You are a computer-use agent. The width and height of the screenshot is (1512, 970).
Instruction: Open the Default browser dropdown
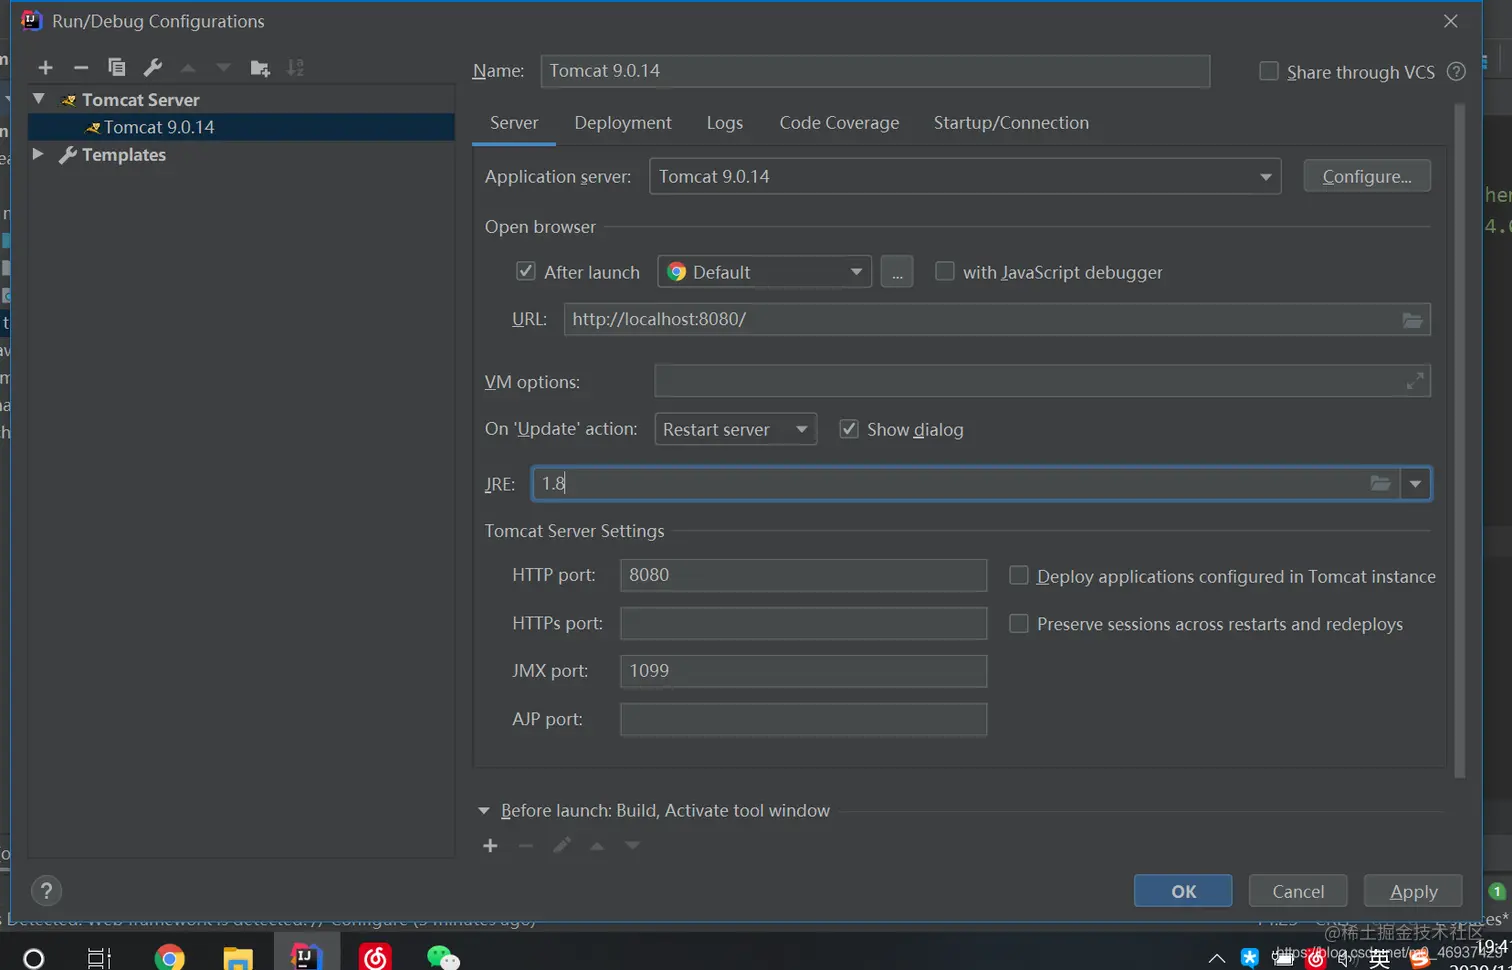click(x=764, y=272)
